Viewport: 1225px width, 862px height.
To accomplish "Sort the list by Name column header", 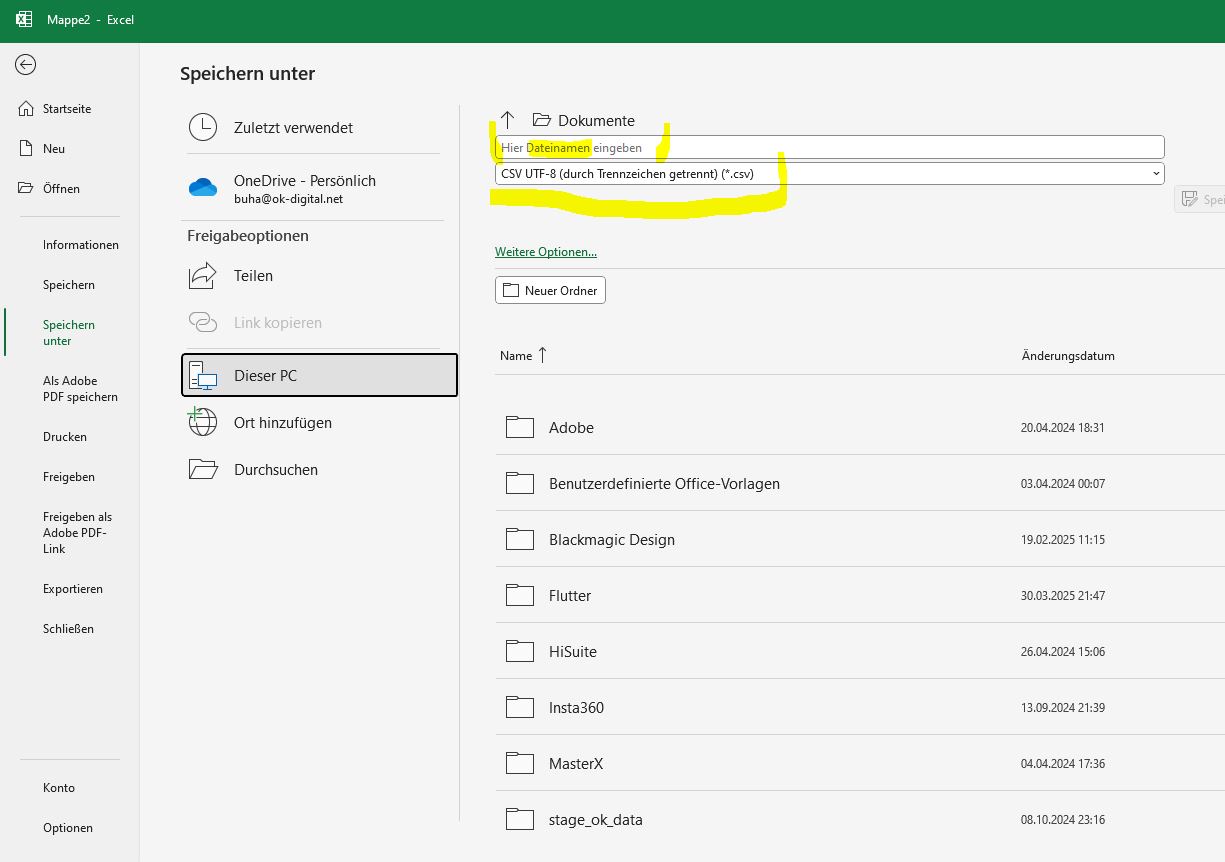I will 516,356.
